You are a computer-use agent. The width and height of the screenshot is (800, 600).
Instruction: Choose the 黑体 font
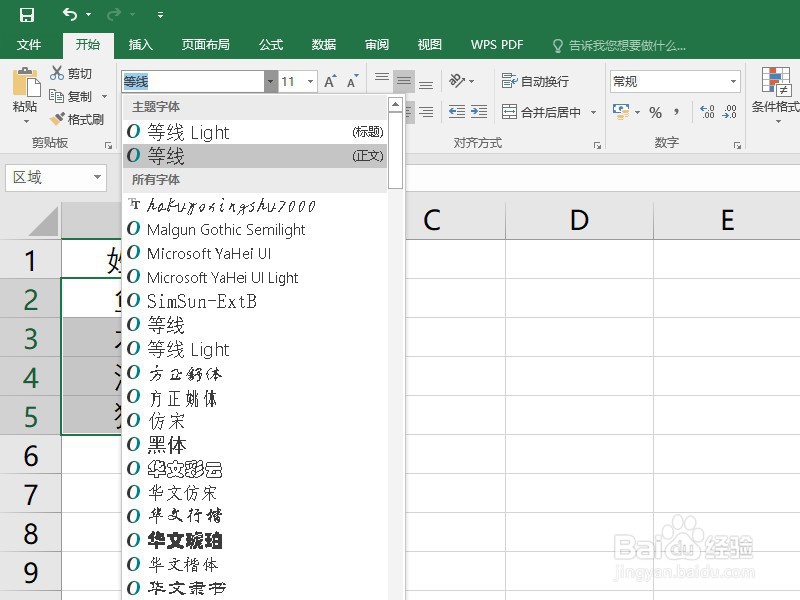255,445
